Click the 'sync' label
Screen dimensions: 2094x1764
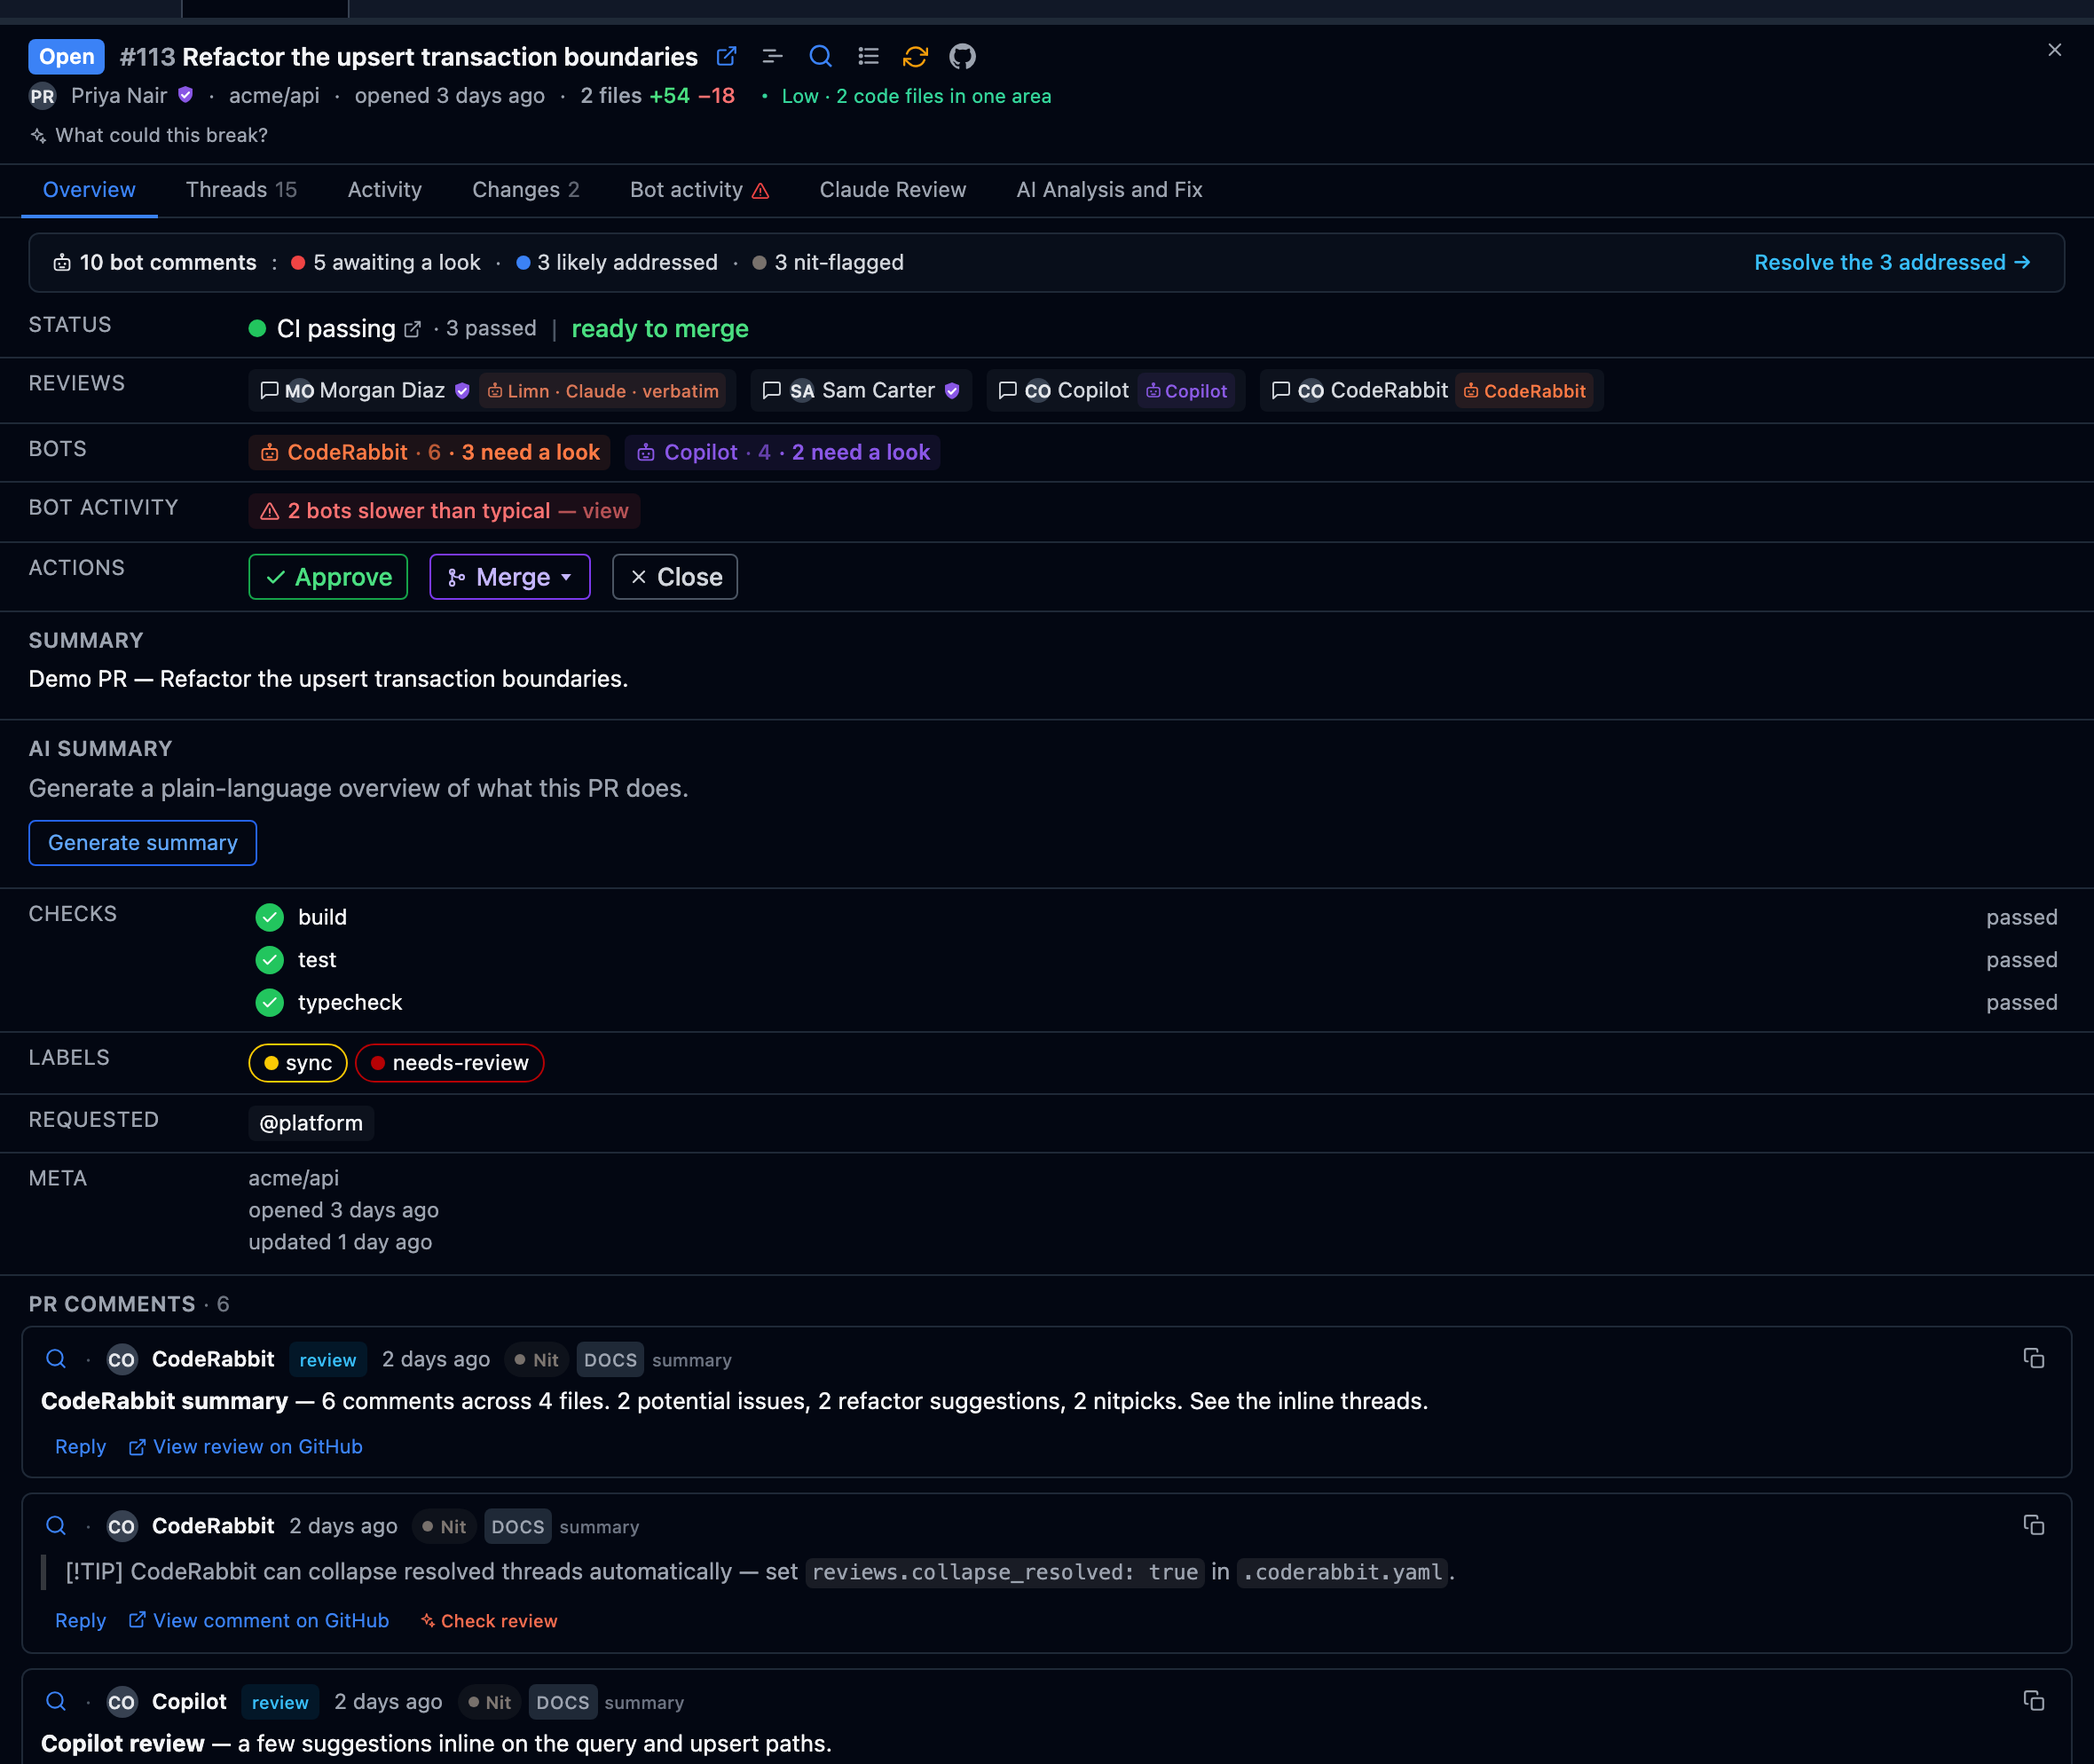298,1063
